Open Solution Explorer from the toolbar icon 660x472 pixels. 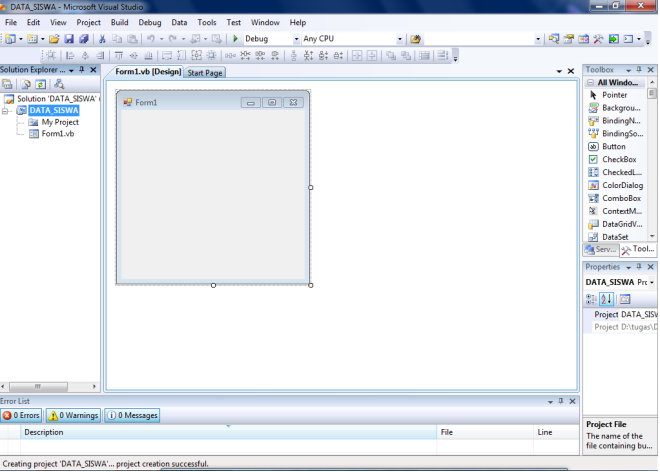(554, 39)
